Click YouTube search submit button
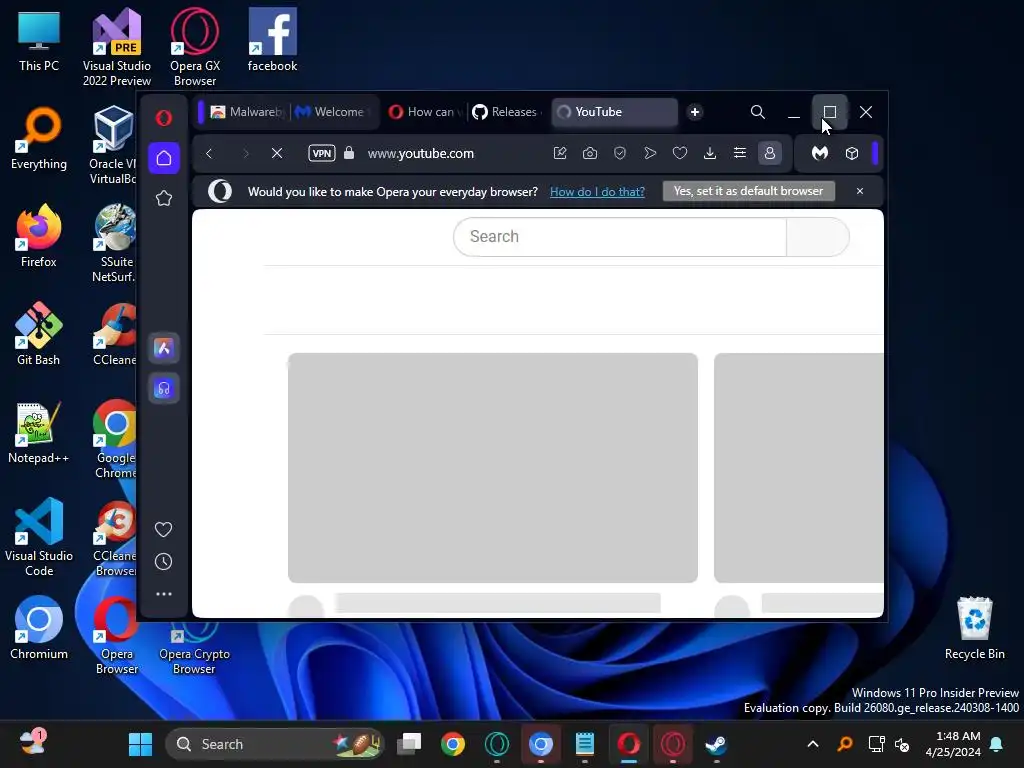Viewport: 1024px width, 768px height. (818, 236)
